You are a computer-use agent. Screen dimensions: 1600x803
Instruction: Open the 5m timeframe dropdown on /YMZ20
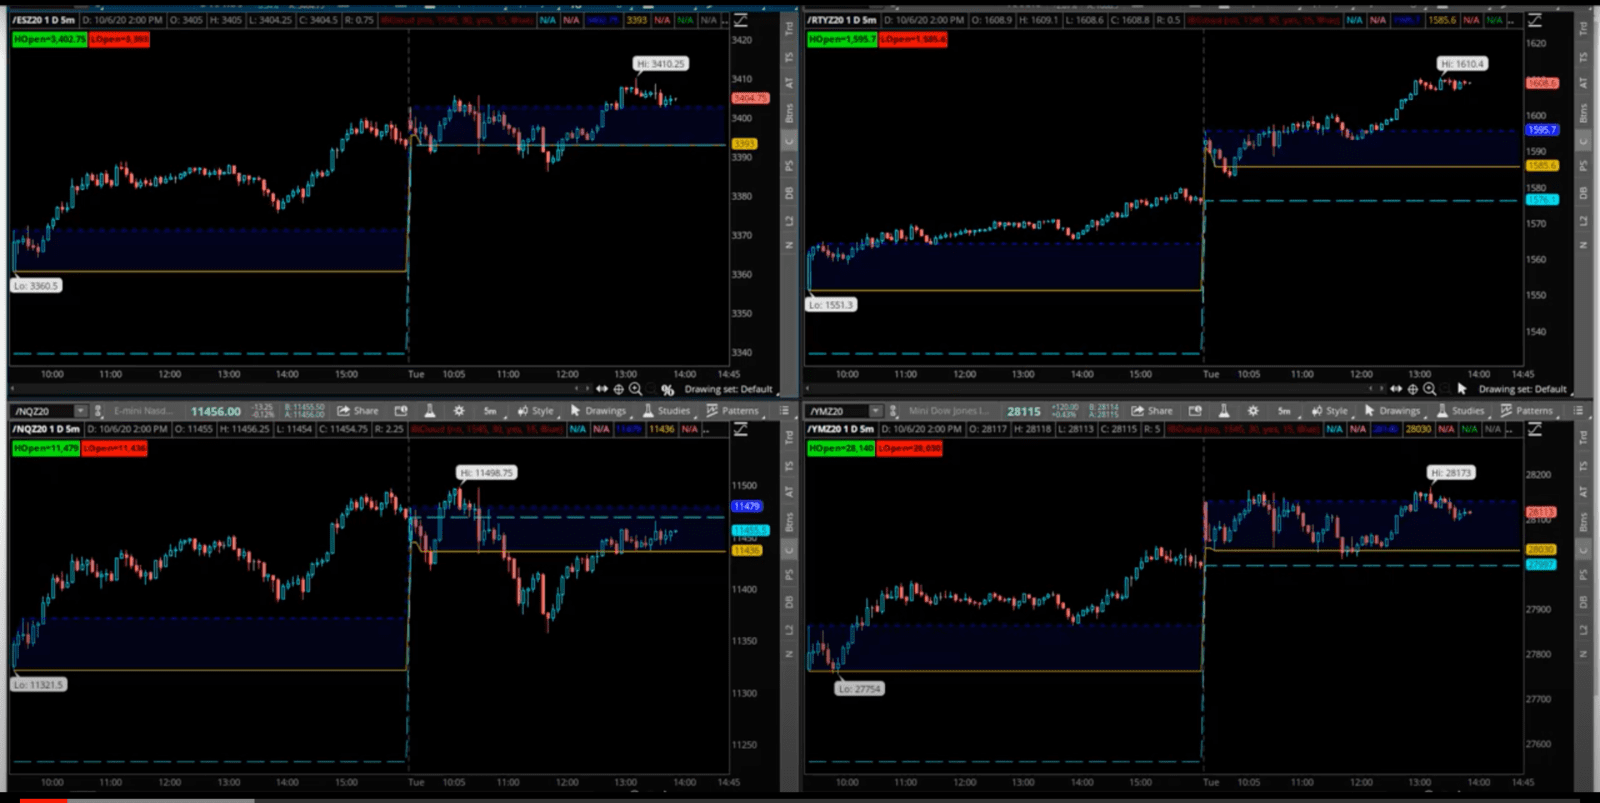tap(1284, 411)
